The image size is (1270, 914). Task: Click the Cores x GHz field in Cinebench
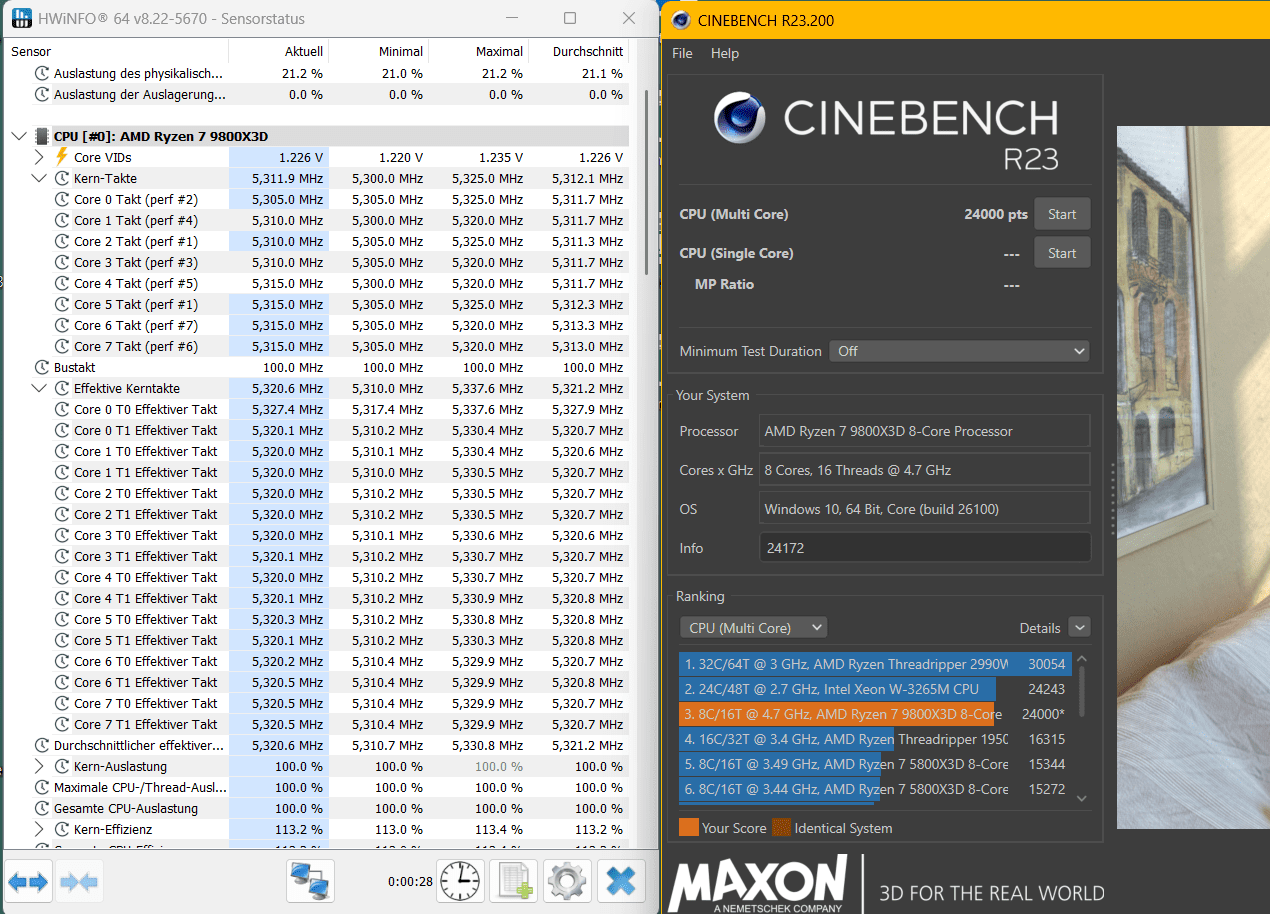[x=925, y=470]
